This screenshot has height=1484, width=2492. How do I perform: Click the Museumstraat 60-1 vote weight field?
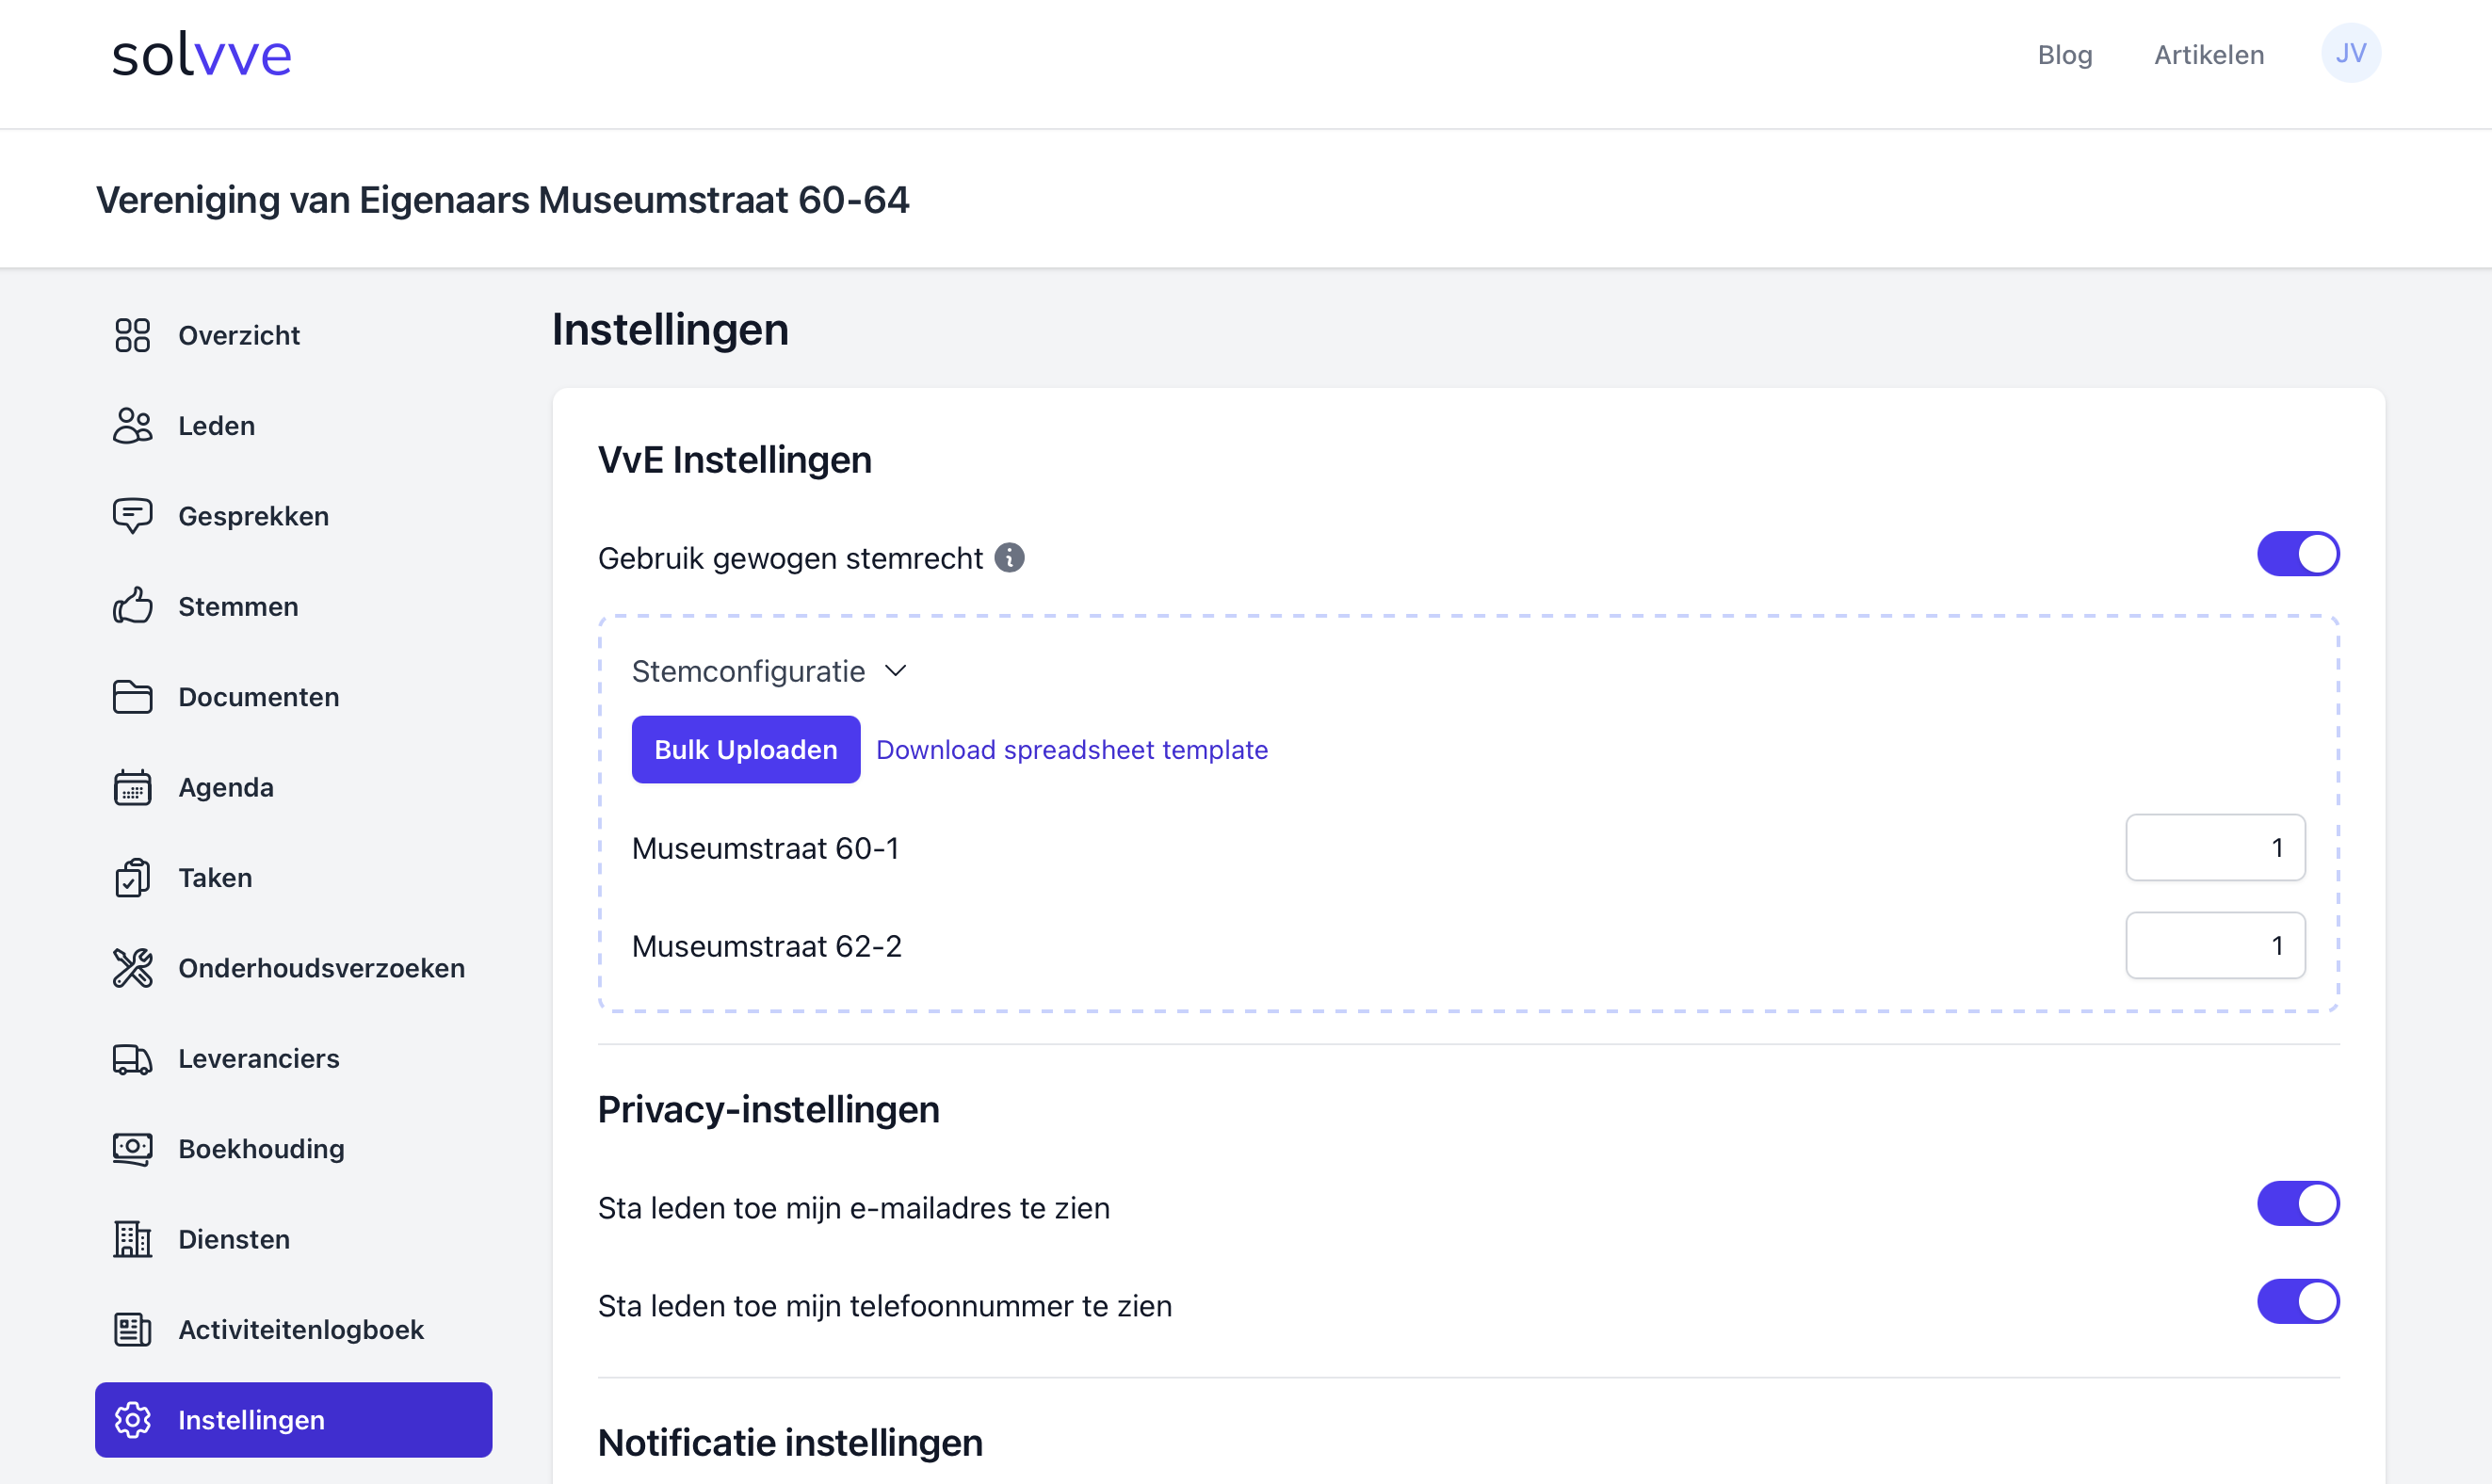click(x=2214, y=848)
